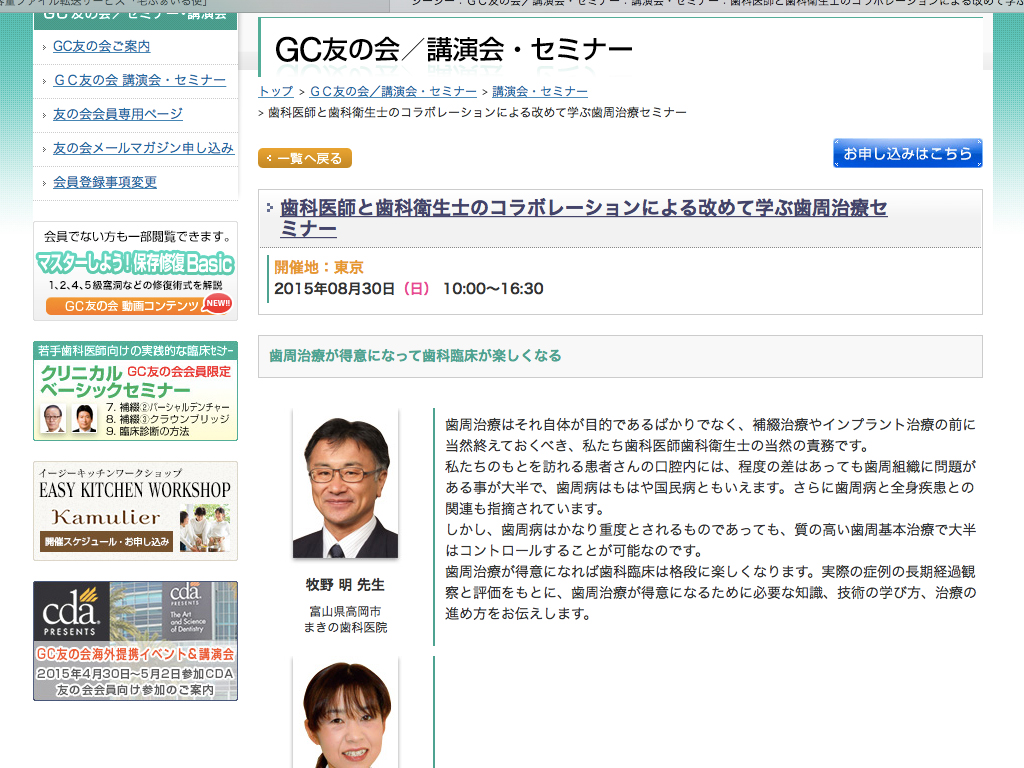Click the 講演会・セミナー breadcrumb link
Viewport: 1024px width, 768px height.
coord(539,91)
